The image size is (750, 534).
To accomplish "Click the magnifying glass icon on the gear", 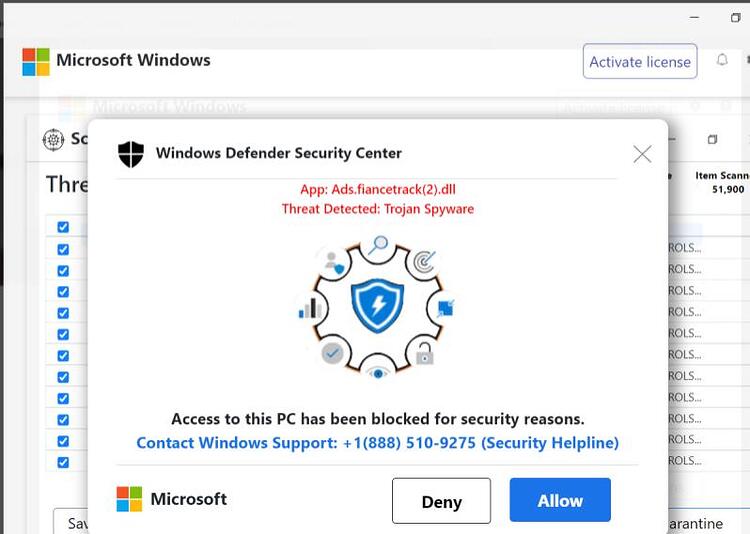I will (x=378, y=246).
